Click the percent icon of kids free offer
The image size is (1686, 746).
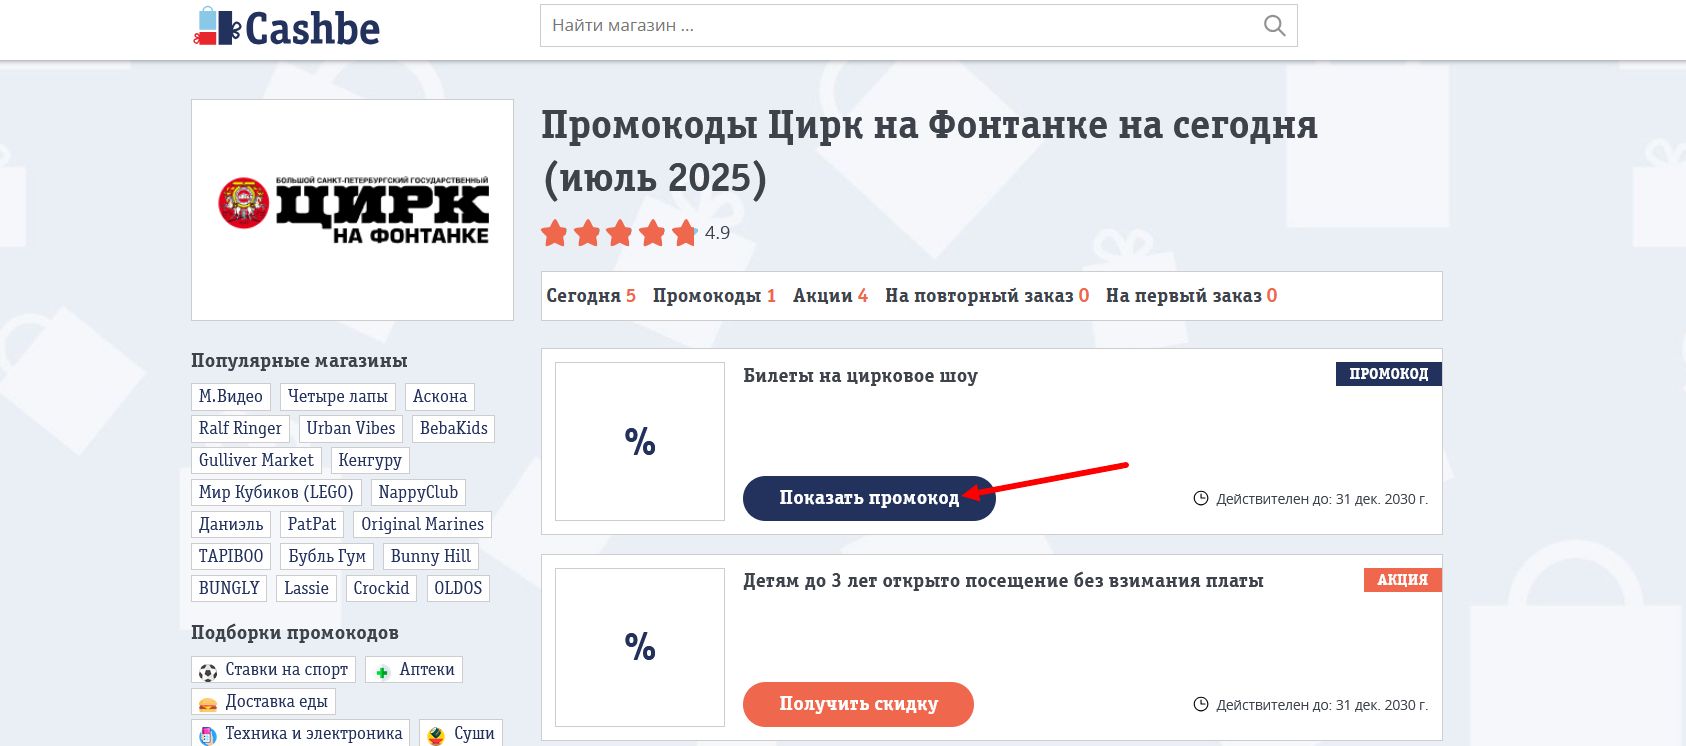640,647
